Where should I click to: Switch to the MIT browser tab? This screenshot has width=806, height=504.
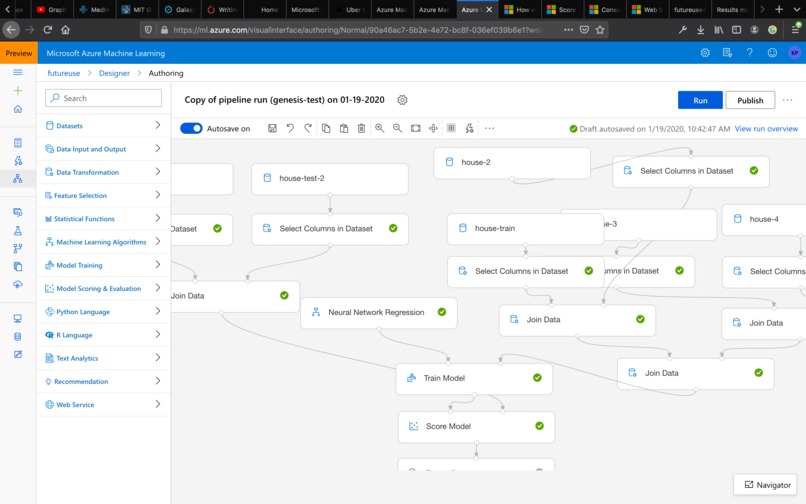coord(138,9)
